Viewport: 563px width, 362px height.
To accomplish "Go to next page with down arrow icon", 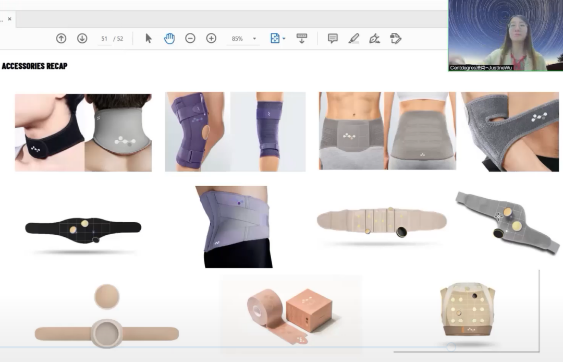I will (x=82, y=38).
